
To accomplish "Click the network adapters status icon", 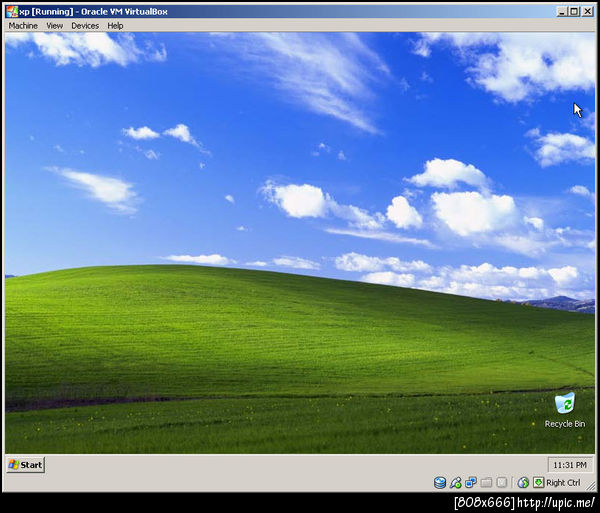I will point(471,483).
